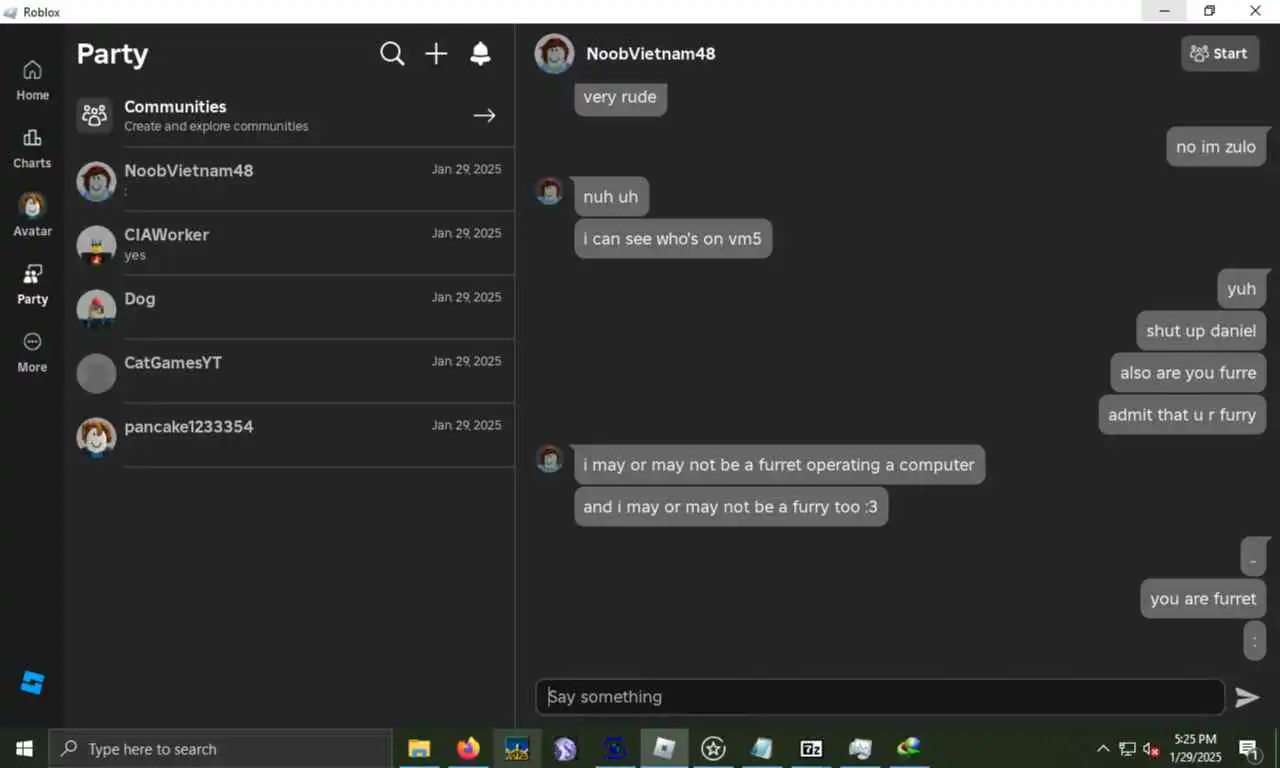The height and width of the screenshot is (768, 1280).
Task: Open 7-Zip from the taskbar
Action: point(811,749)
